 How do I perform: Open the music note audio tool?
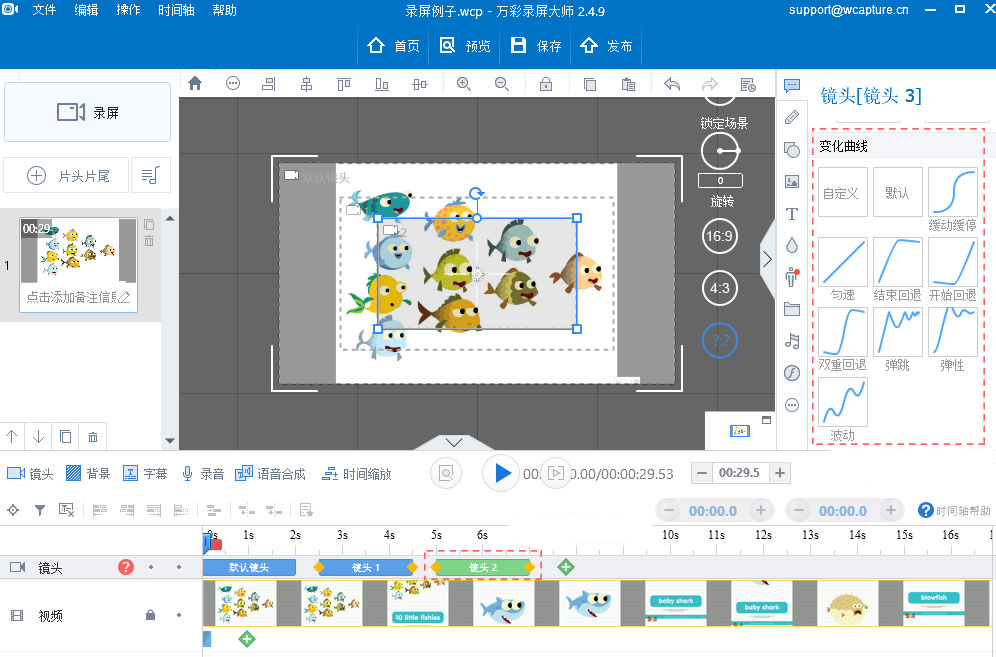(791, 341)
